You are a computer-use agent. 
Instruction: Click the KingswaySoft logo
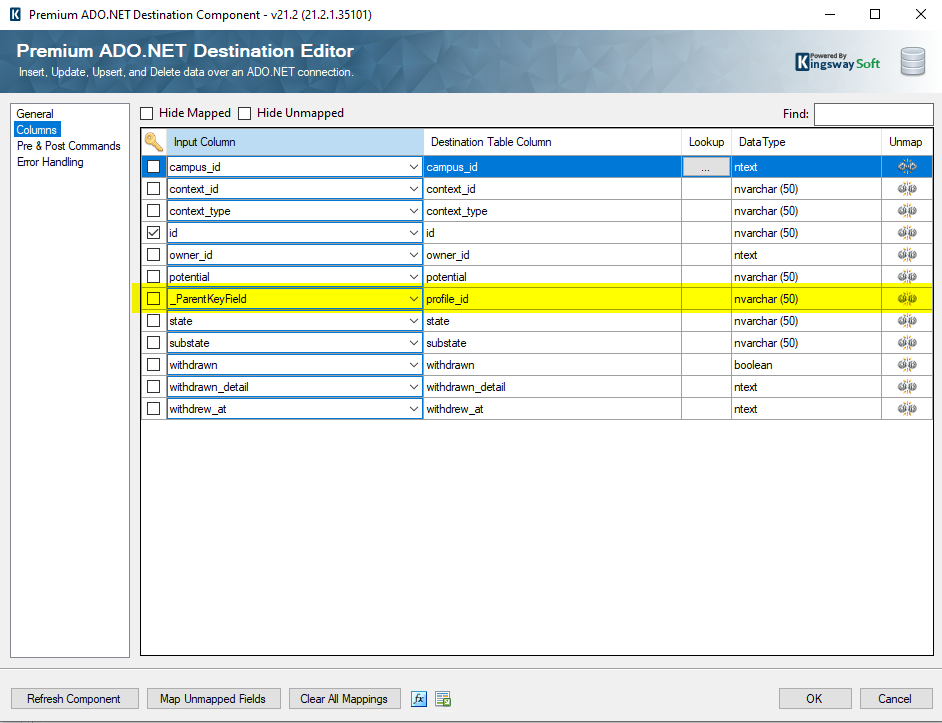pos(837,61)
